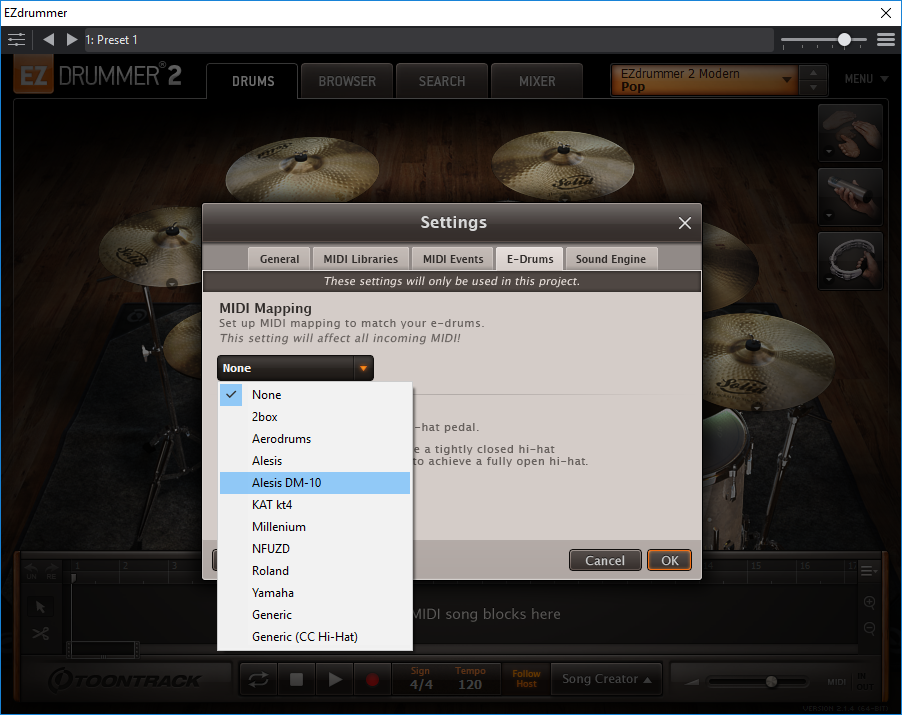
Task: Open the MIXER main tab
Action: [537, 81]
